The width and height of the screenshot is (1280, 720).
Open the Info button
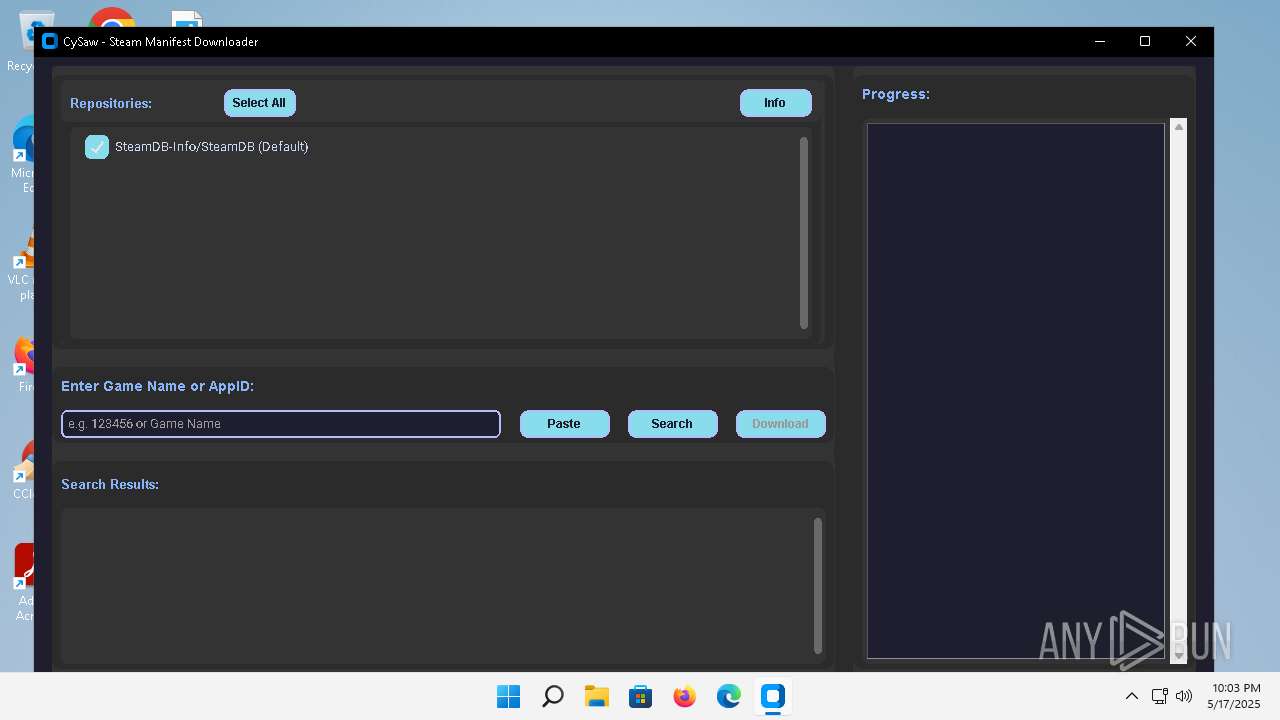(776, 103)
